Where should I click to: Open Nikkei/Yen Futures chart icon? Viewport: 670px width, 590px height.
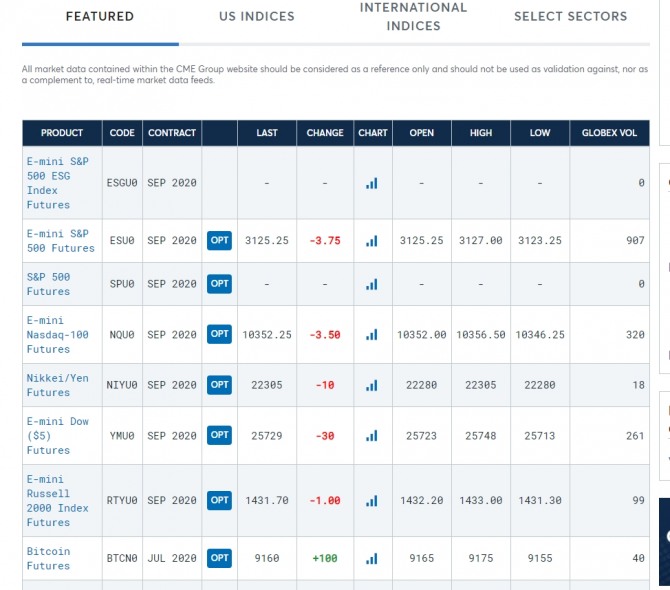coord(372,385)
